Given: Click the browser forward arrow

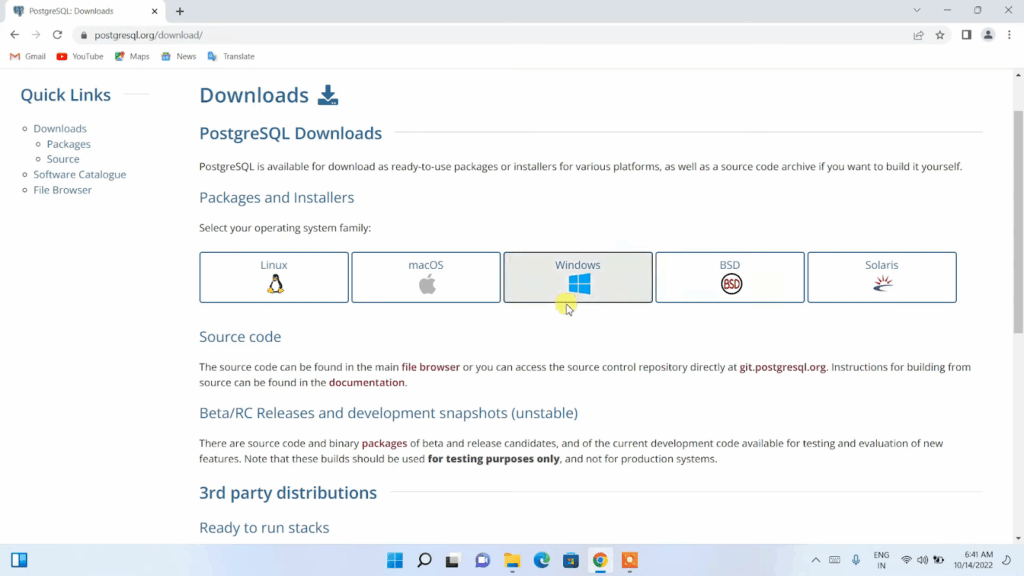Looking at the screenshot, I should 36,35.
